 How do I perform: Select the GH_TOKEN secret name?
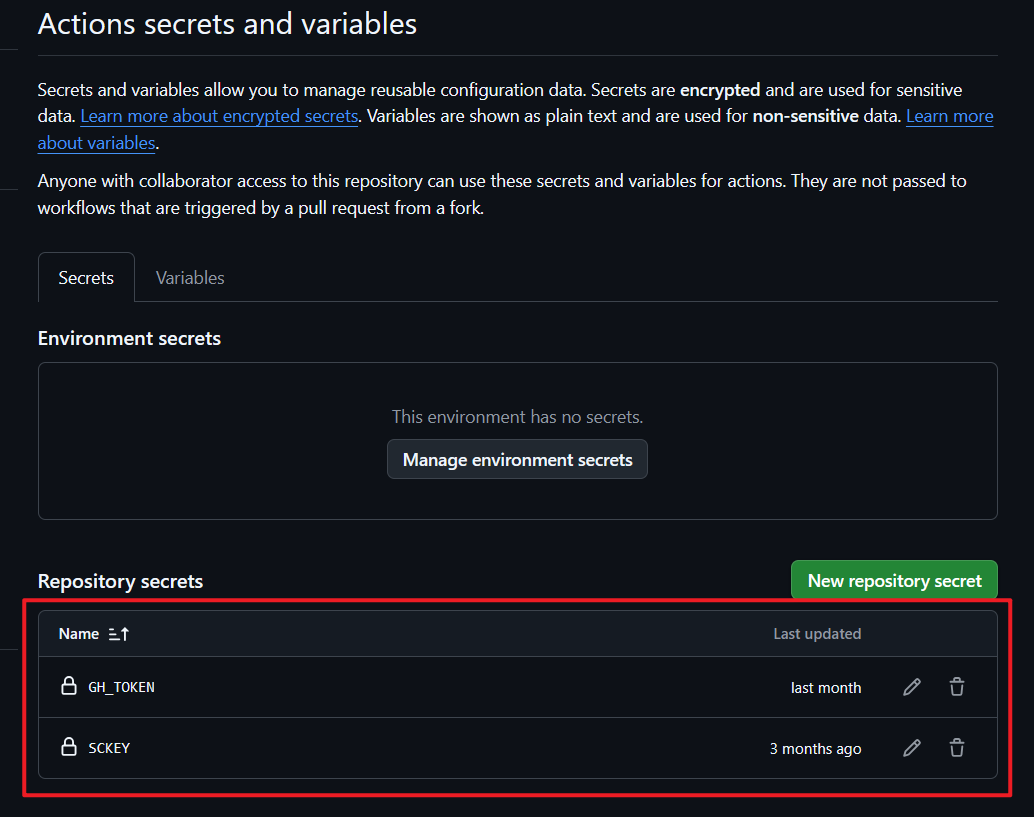coord(121,687)
